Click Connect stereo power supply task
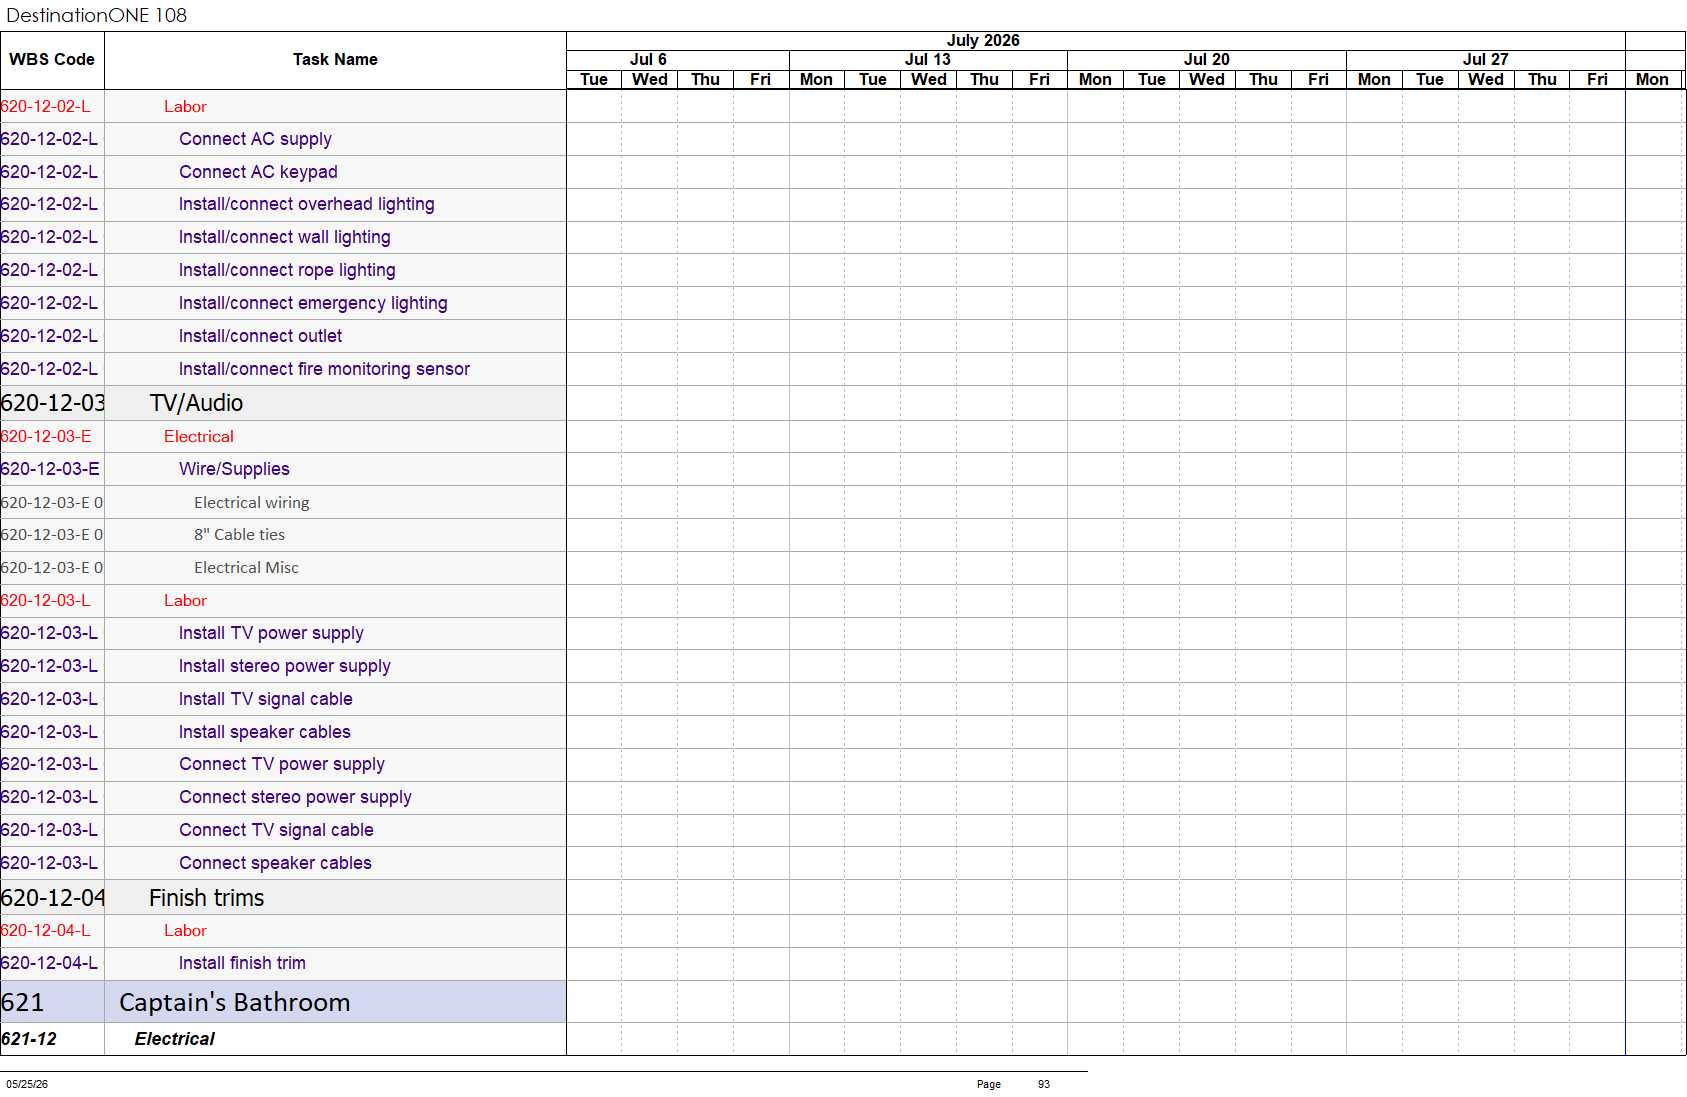Screen dimensions: 1687x1097 [x=295, y=797]
